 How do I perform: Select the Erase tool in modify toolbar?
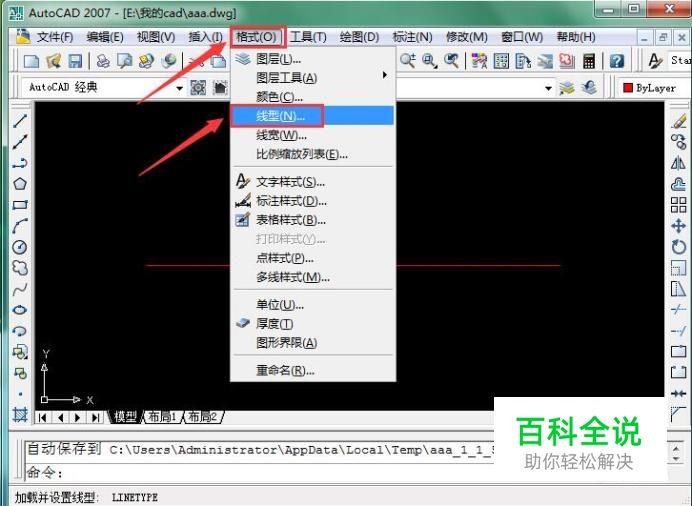tap(679, 120)
